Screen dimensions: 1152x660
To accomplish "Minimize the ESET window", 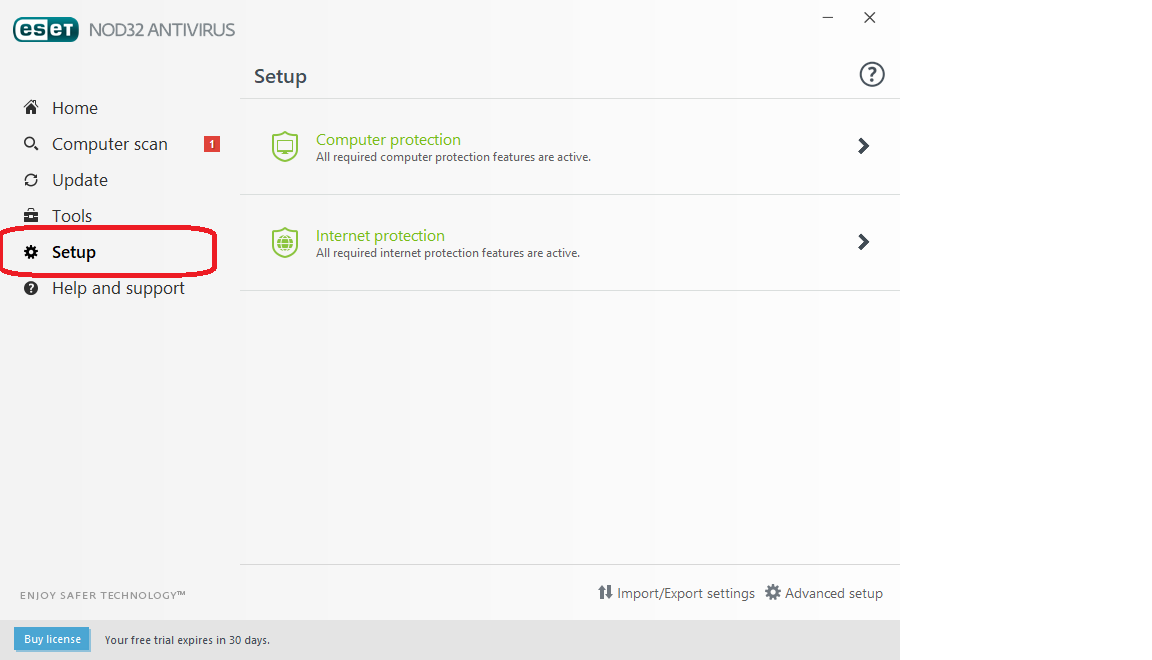I will (x=828, y=18).
